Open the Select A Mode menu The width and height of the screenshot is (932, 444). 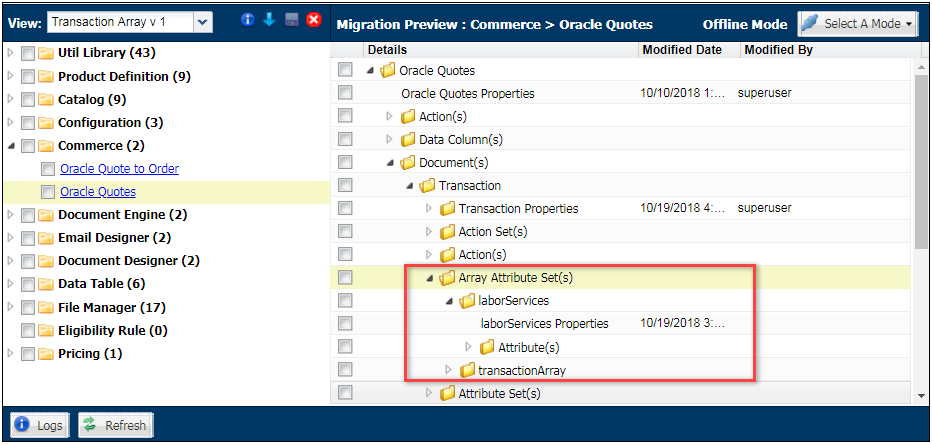(858, 23)
